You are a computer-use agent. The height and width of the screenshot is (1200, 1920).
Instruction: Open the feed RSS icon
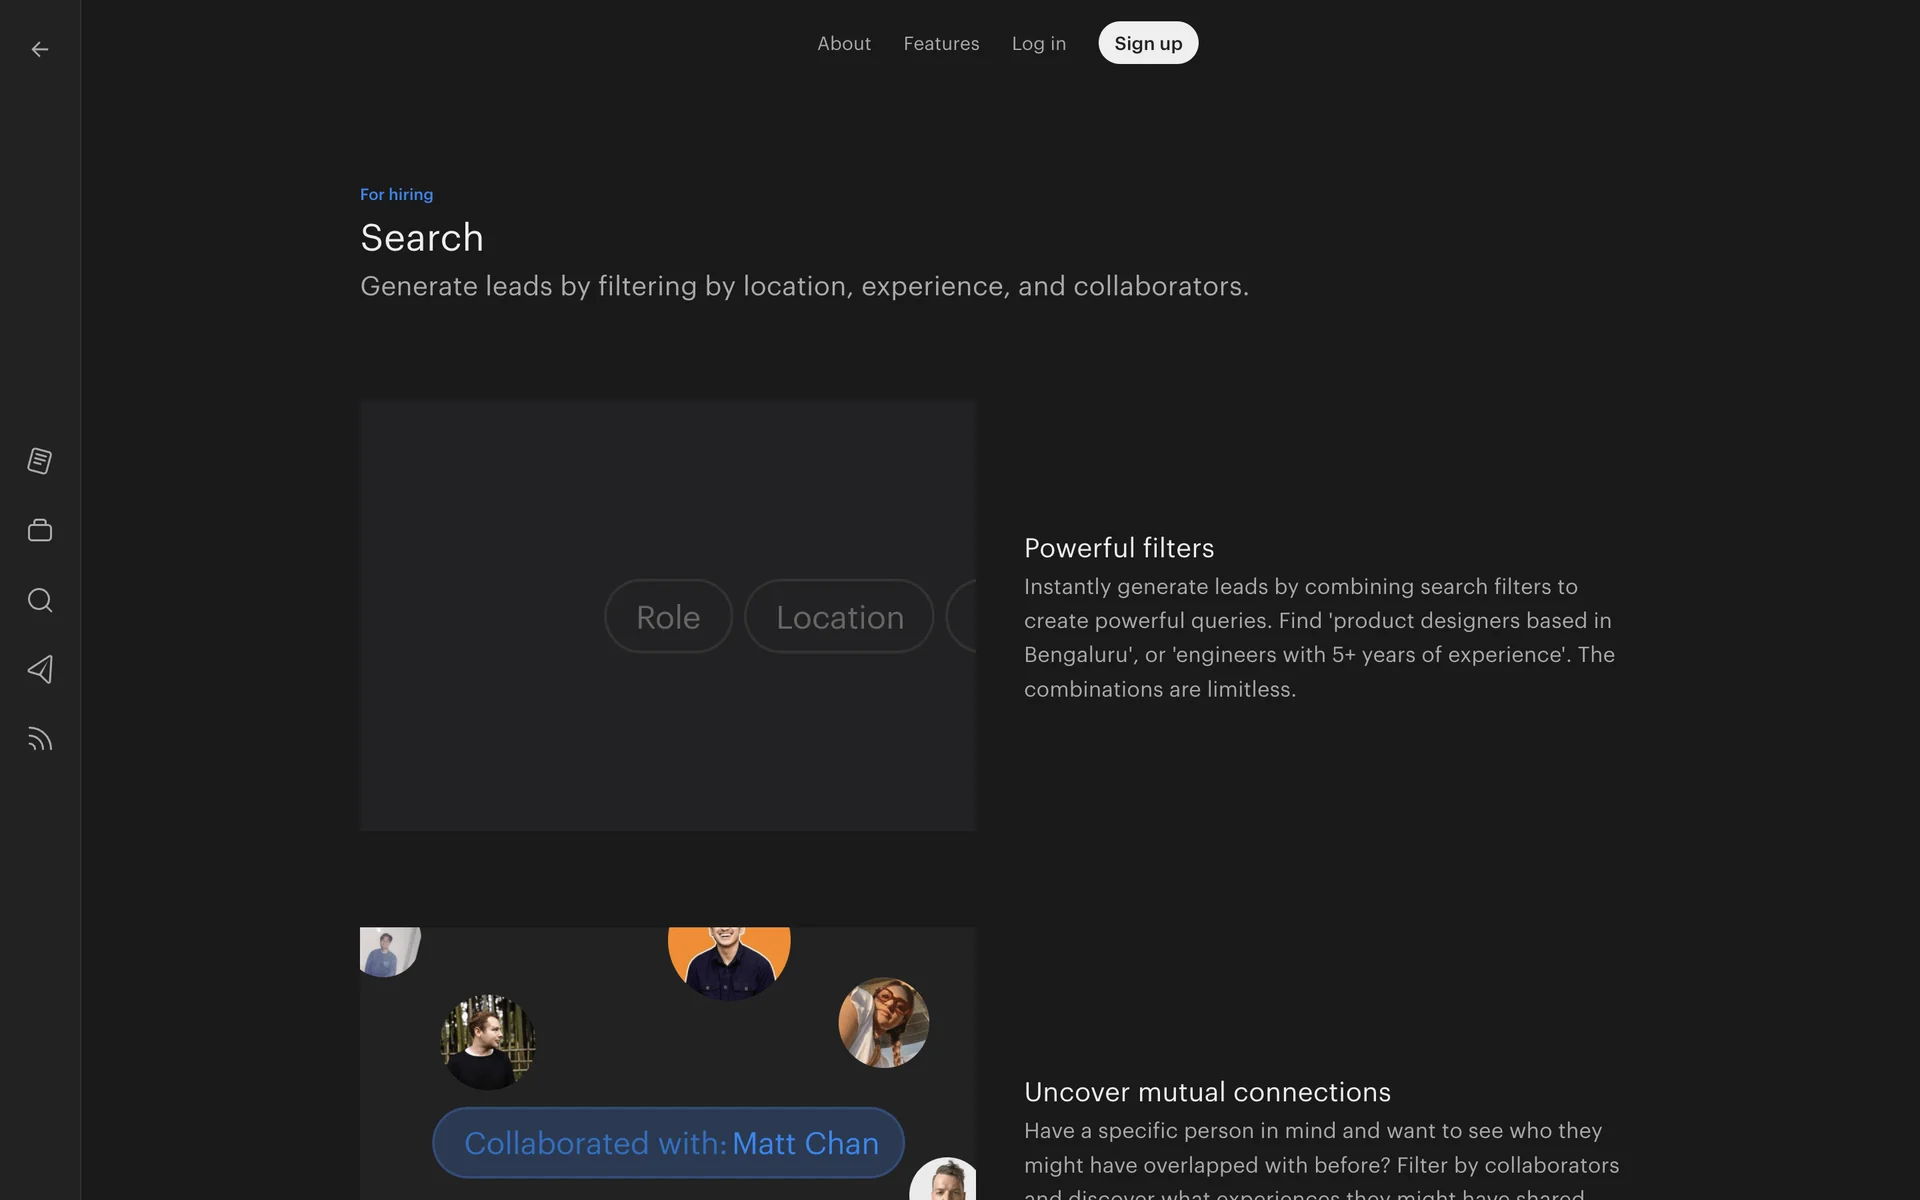pyautogui.click(x=40, y=739)
